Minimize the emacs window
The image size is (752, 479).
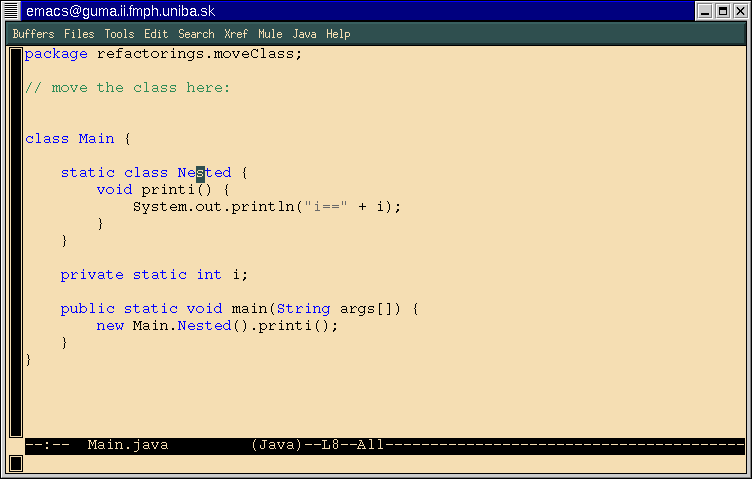pos(705,11)
